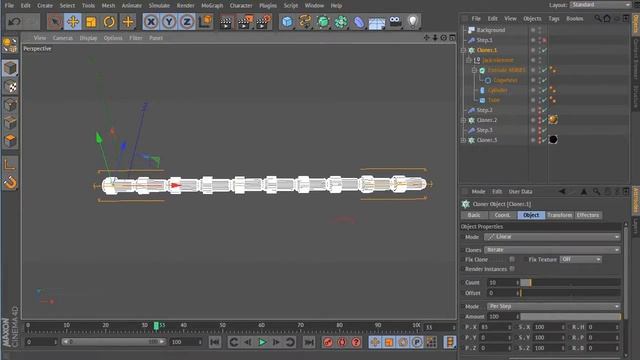Screen dimensions: 640x360
Task: Click Render Active View clapperboard icon
Action: [x=225, y=22]
